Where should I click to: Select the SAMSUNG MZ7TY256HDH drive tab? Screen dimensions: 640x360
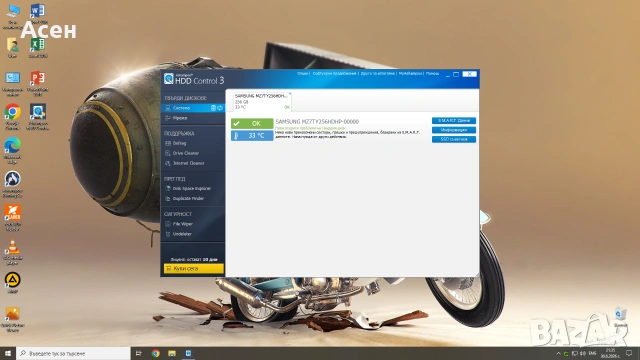point(262,101)
